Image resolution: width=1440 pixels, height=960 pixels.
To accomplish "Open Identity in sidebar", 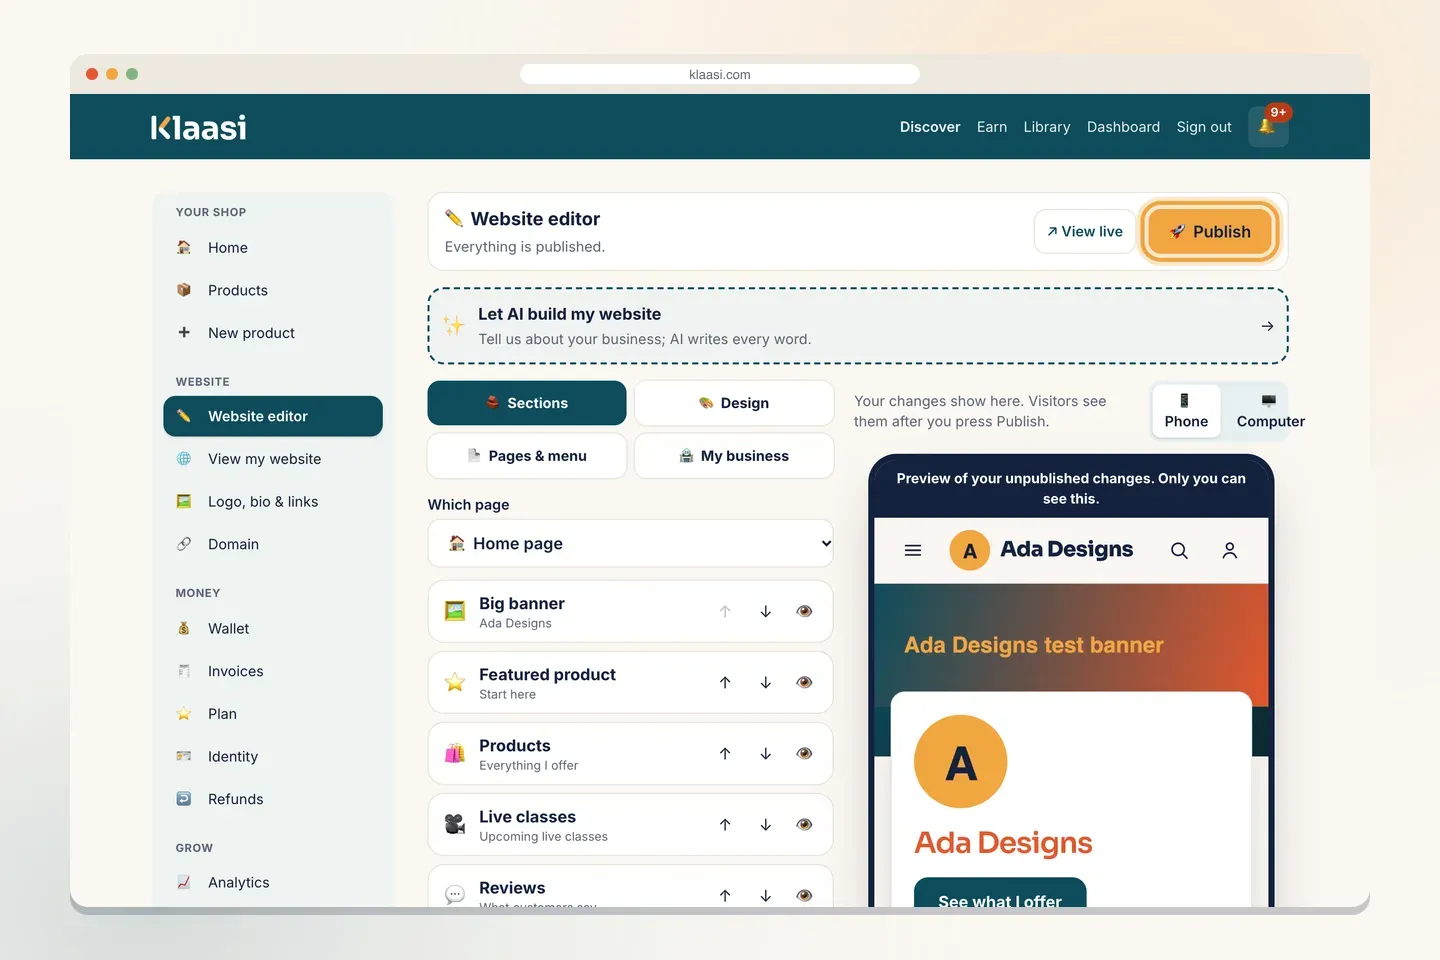I will [273, 756].
